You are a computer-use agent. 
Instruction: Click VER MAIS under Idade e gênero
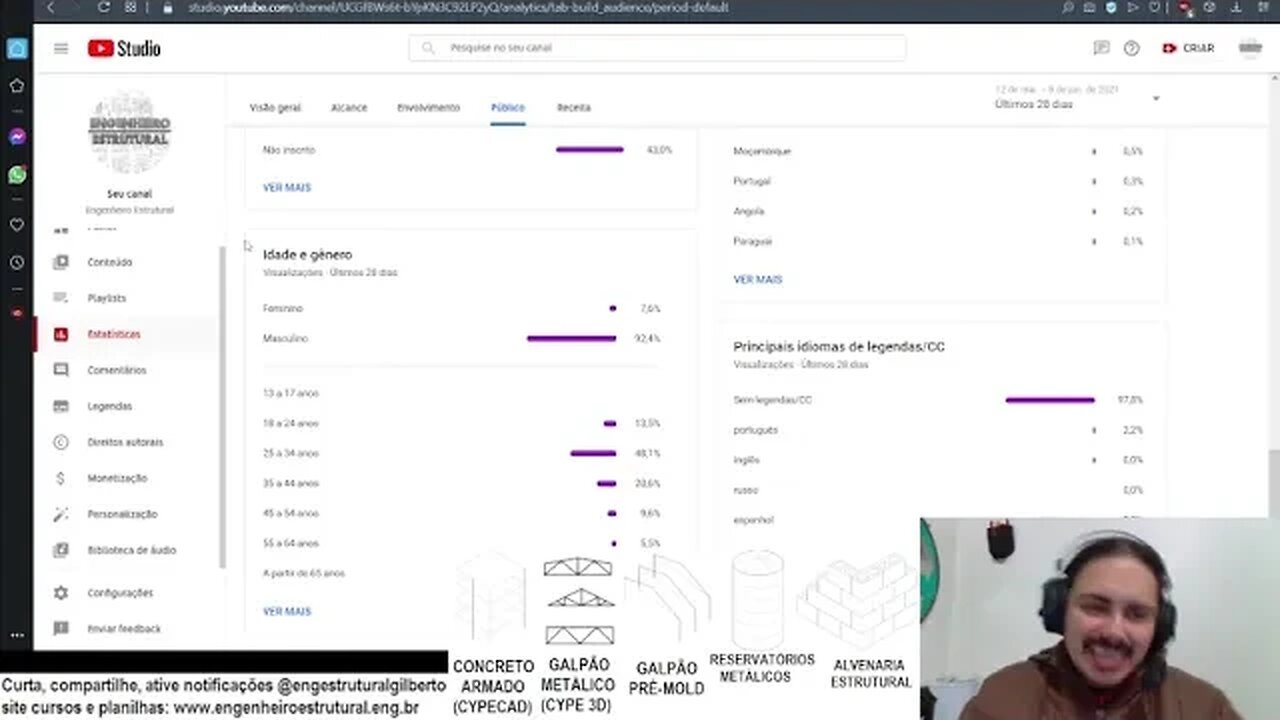pos(287,611)
